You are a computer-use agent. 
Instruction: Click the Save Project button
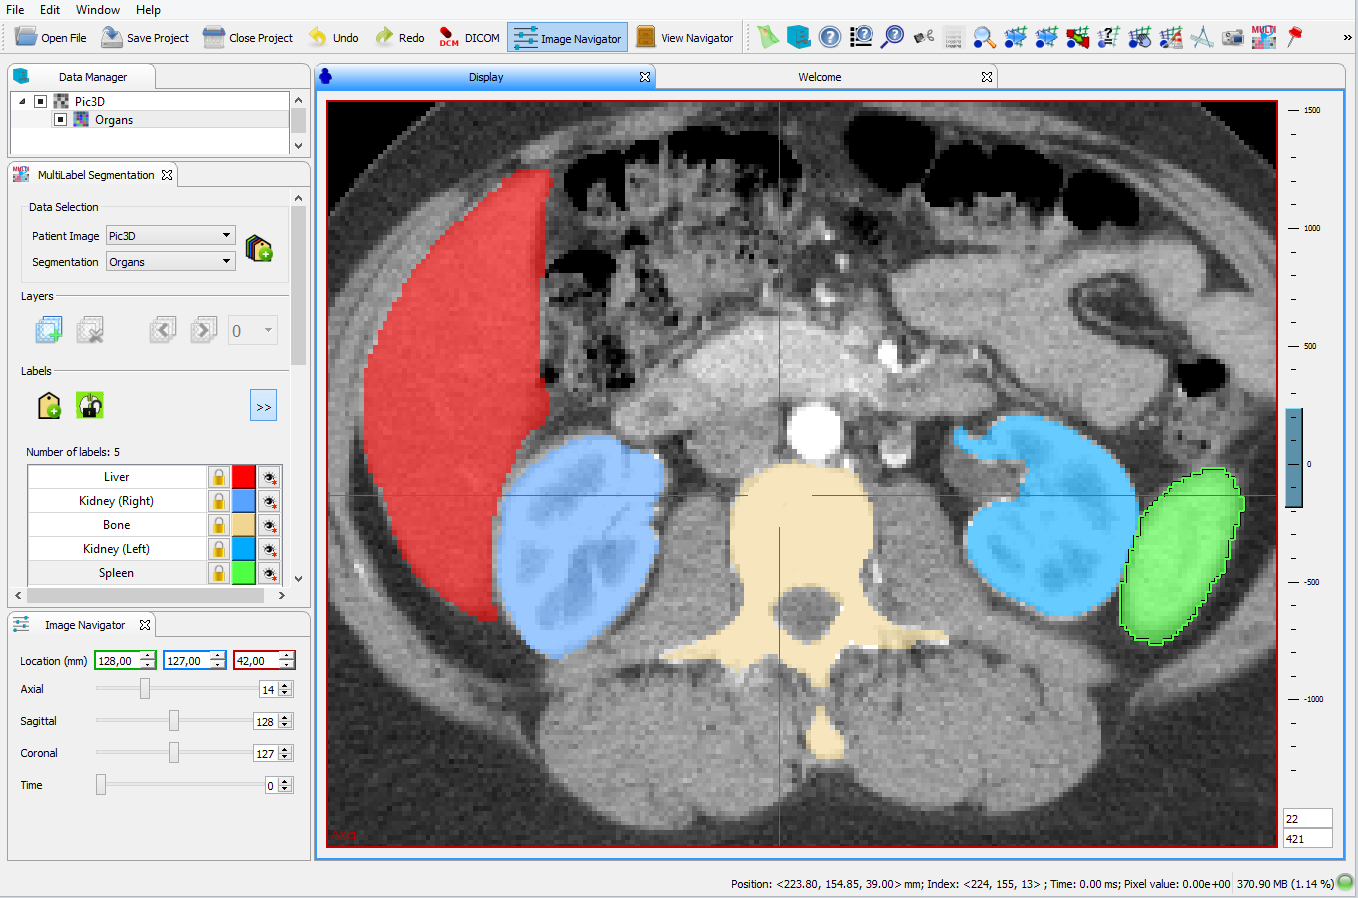[x=145, y=38]
